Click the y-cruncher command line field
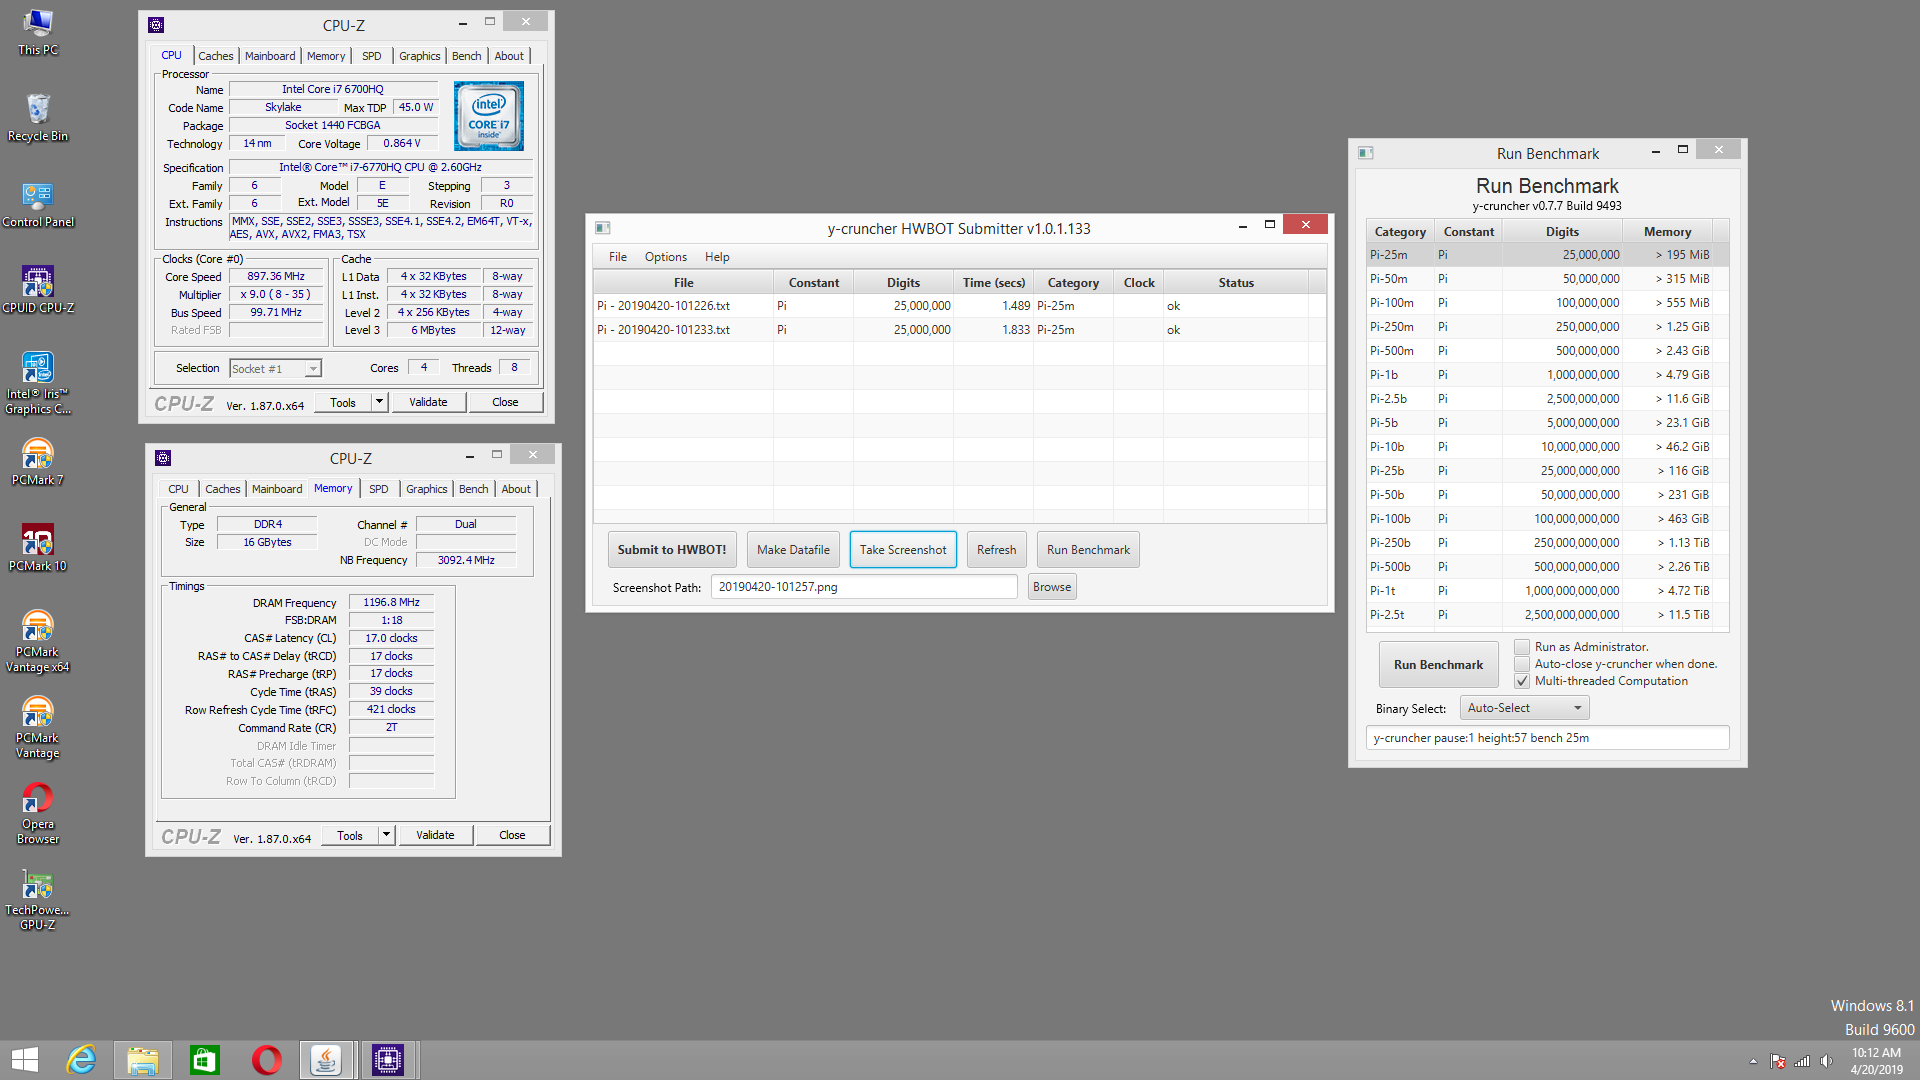 click(1547, 738)
